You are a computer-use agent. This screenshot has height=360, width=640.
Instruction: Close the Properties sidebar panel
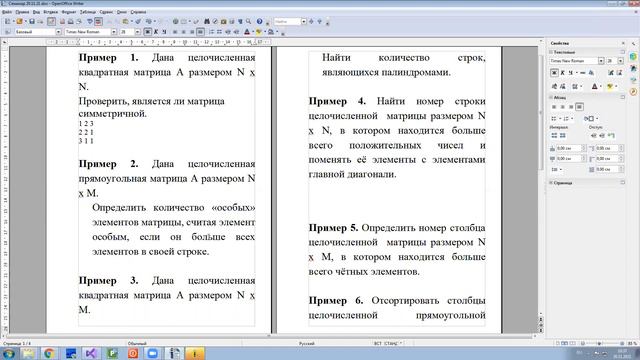(623, 43)
